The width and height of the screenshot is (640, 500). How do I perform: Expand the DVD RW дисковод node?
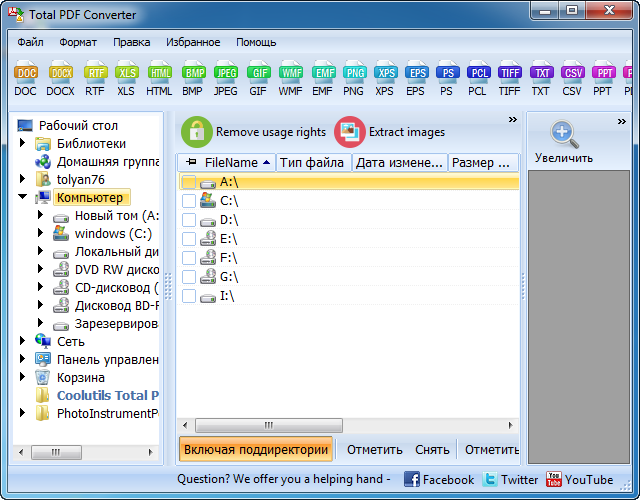40,269
